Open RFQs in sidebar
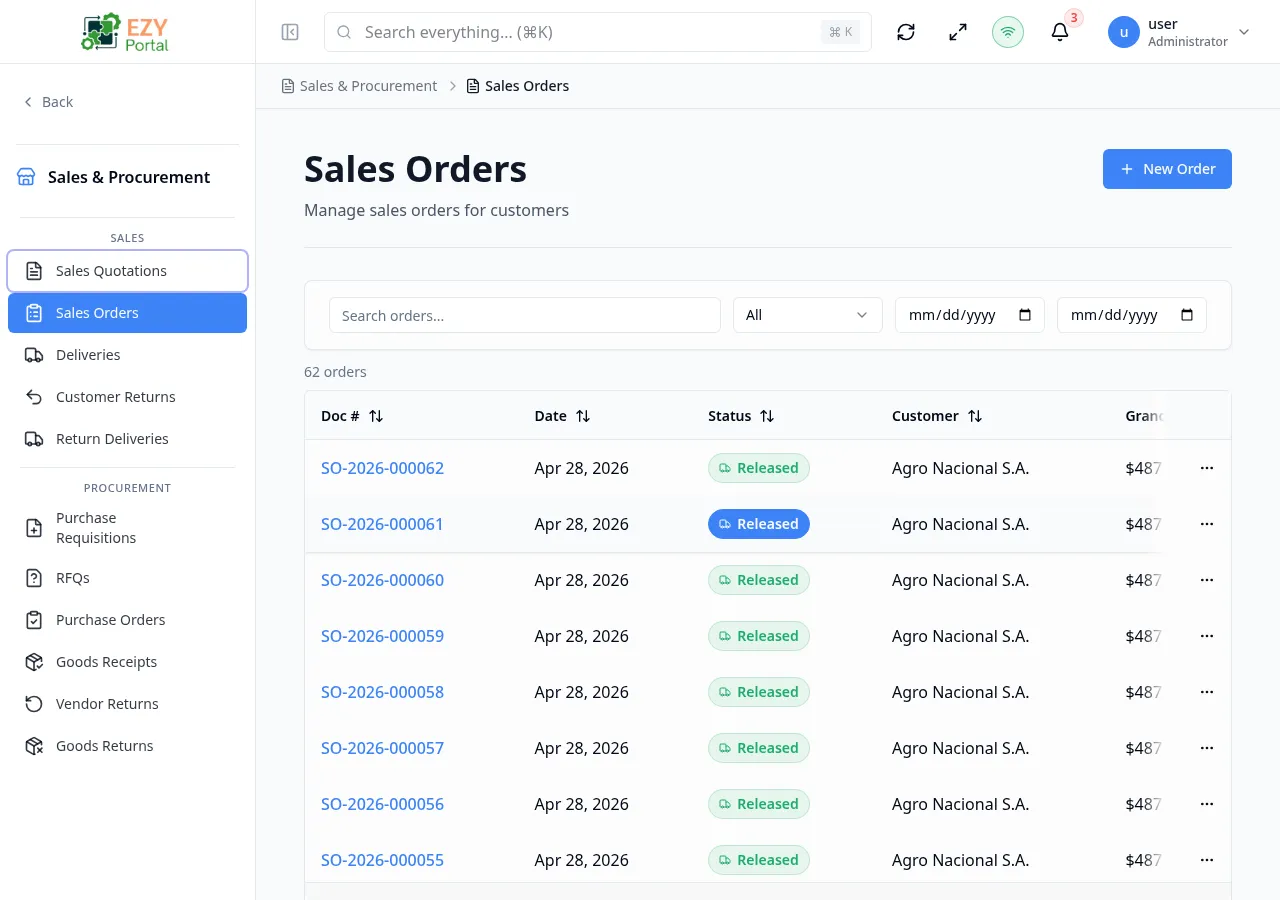The image size is (1280, 900). pyautogui.click(x=127, y=578)
